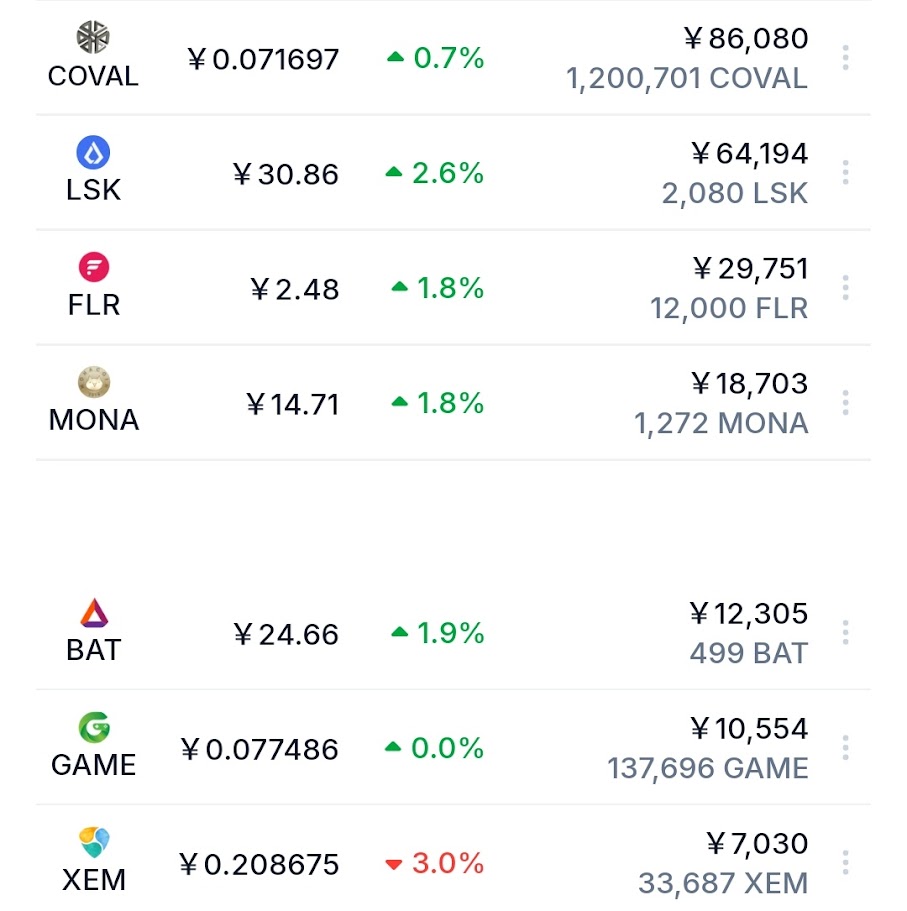Click the MONA coin logo icon

tap(93, 382)
